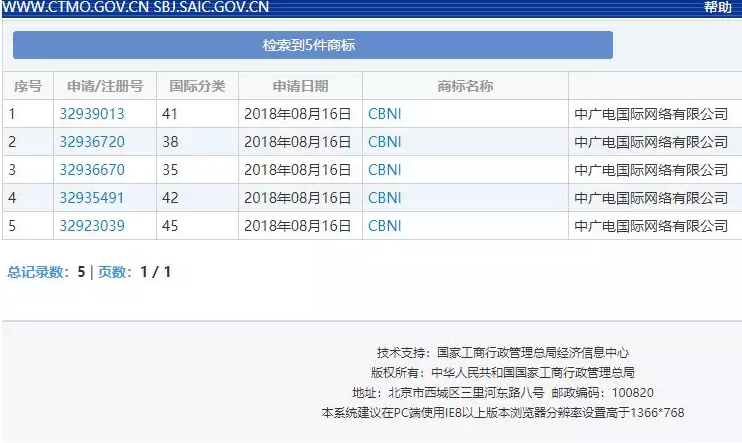Select CBNI trademark in class 42 row
The width and height of the screenshot is (742, 443).
click(x=384, y=198)
